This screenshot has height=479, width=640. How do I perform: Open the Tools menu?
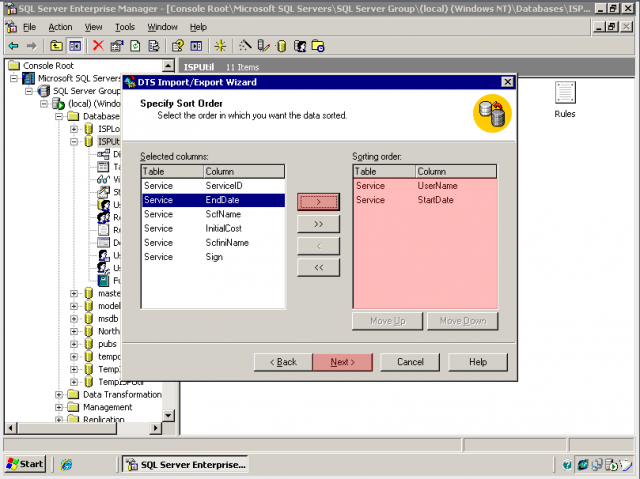(124, 27)
